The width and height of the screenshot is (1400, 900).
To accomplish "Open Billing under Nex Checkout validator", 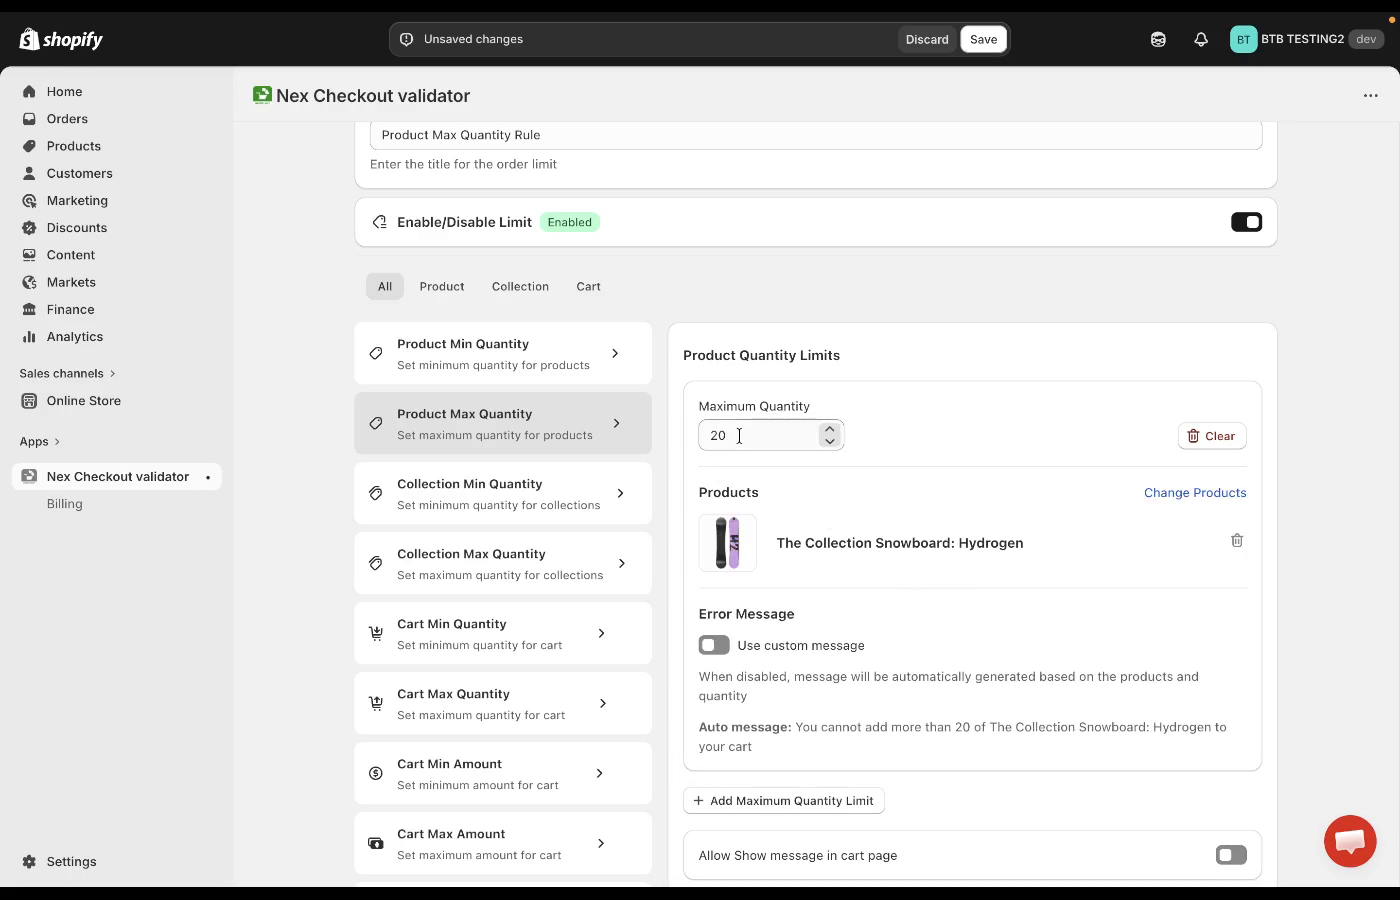I will pos(65,504).
